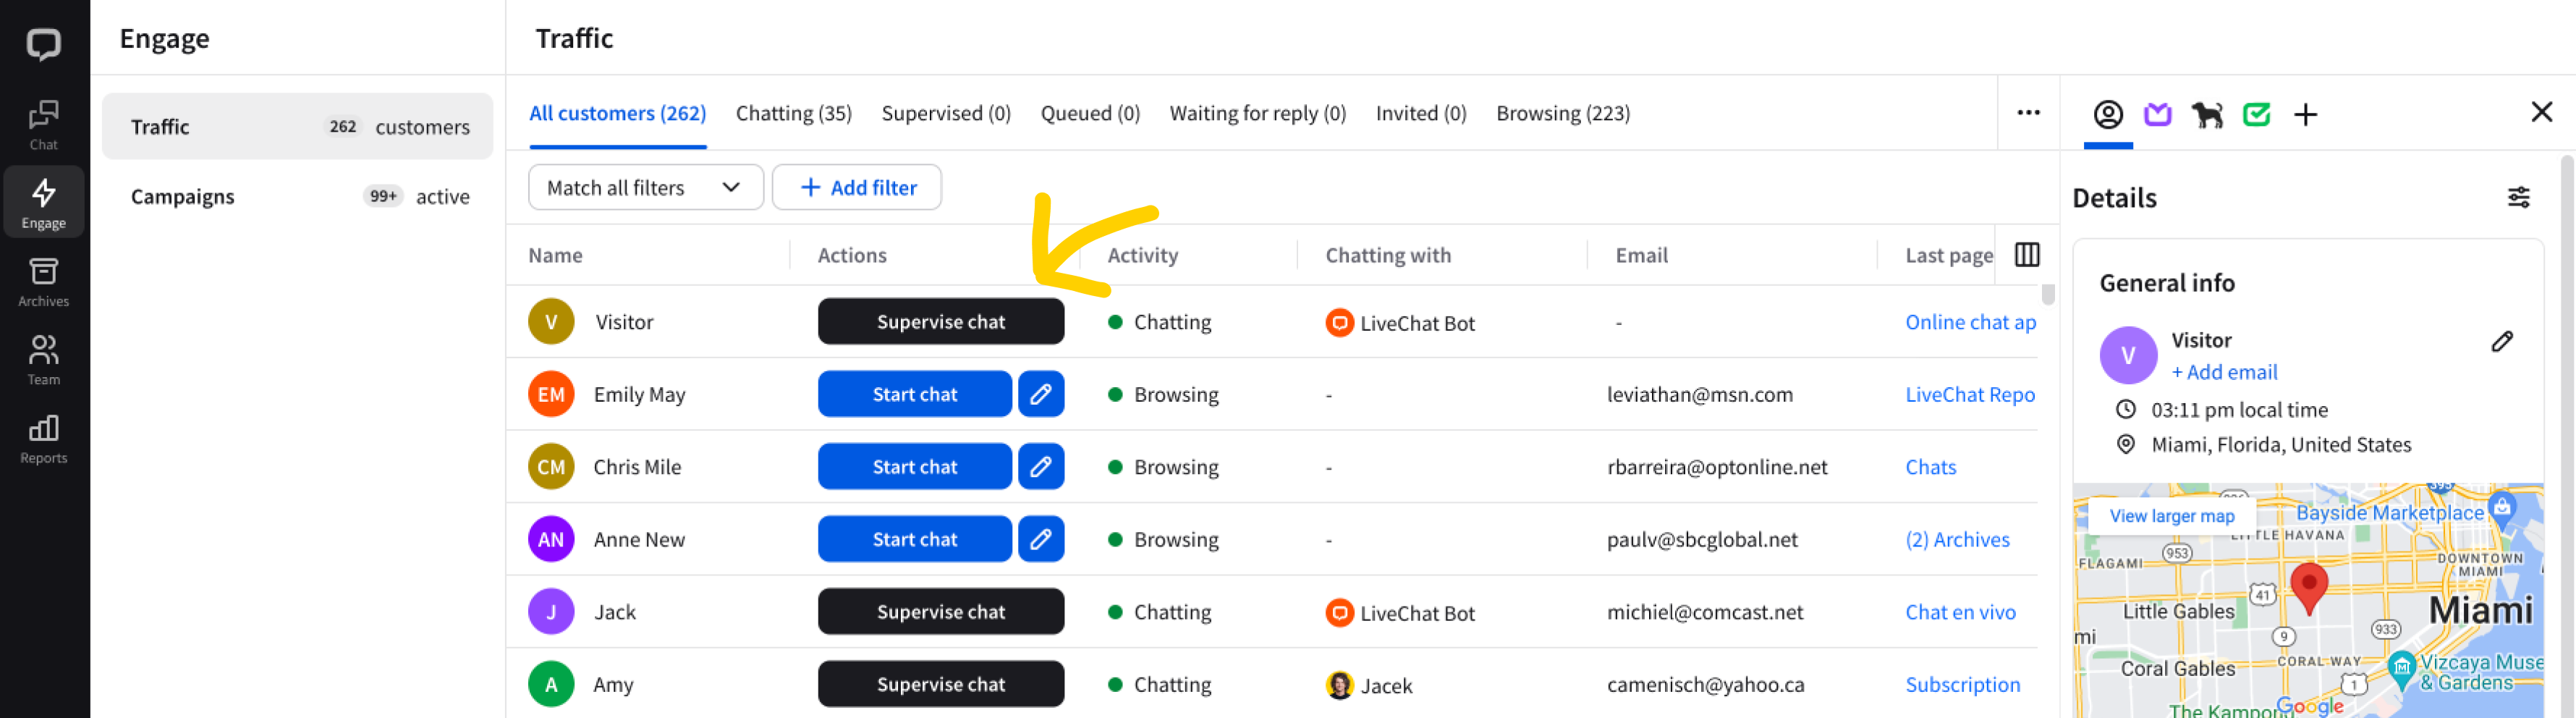This screenshot has height=718, width=2576.
Task: Select Waiting for reply (0) tab
Action: [1257, 113]
